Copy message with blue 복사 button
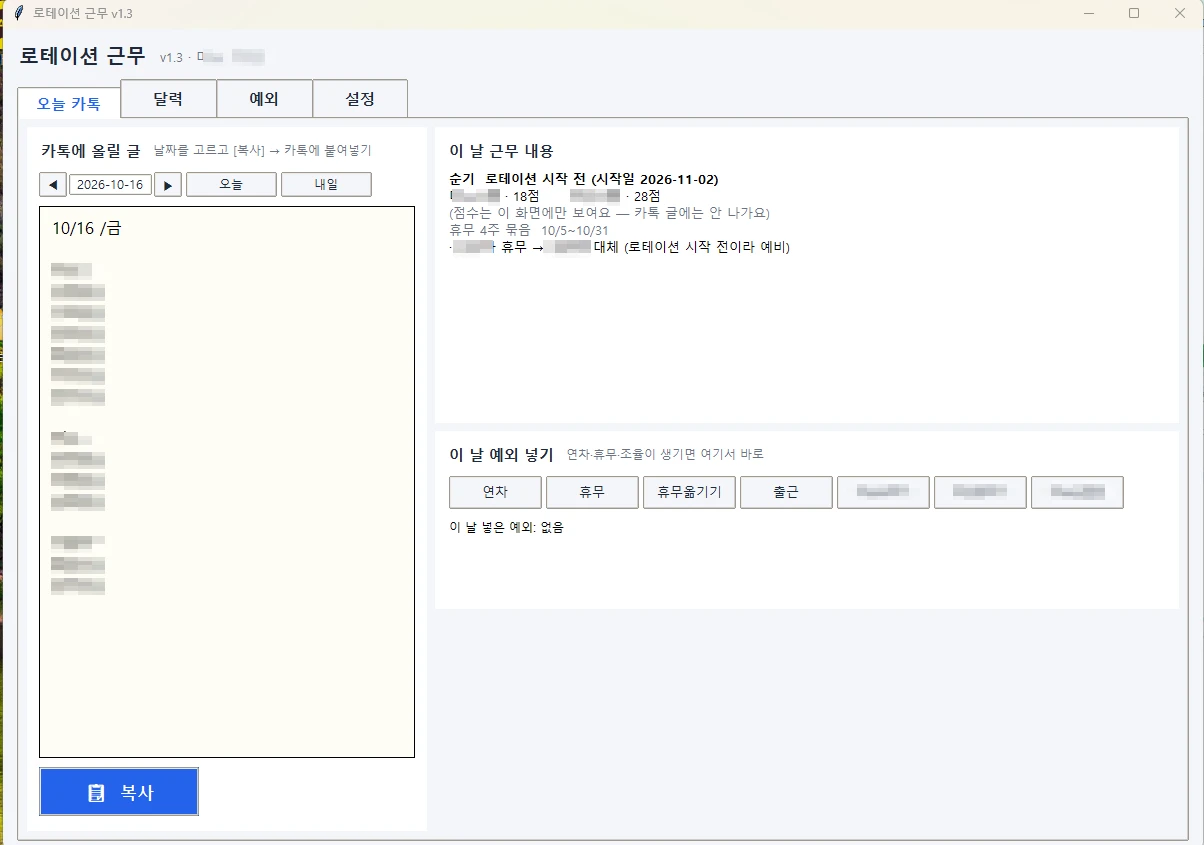 point(119,792)
